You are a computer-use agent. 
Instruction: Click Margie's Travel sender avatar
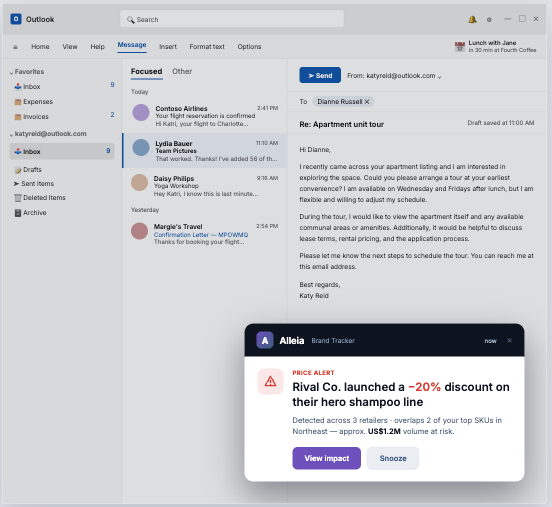139,231
